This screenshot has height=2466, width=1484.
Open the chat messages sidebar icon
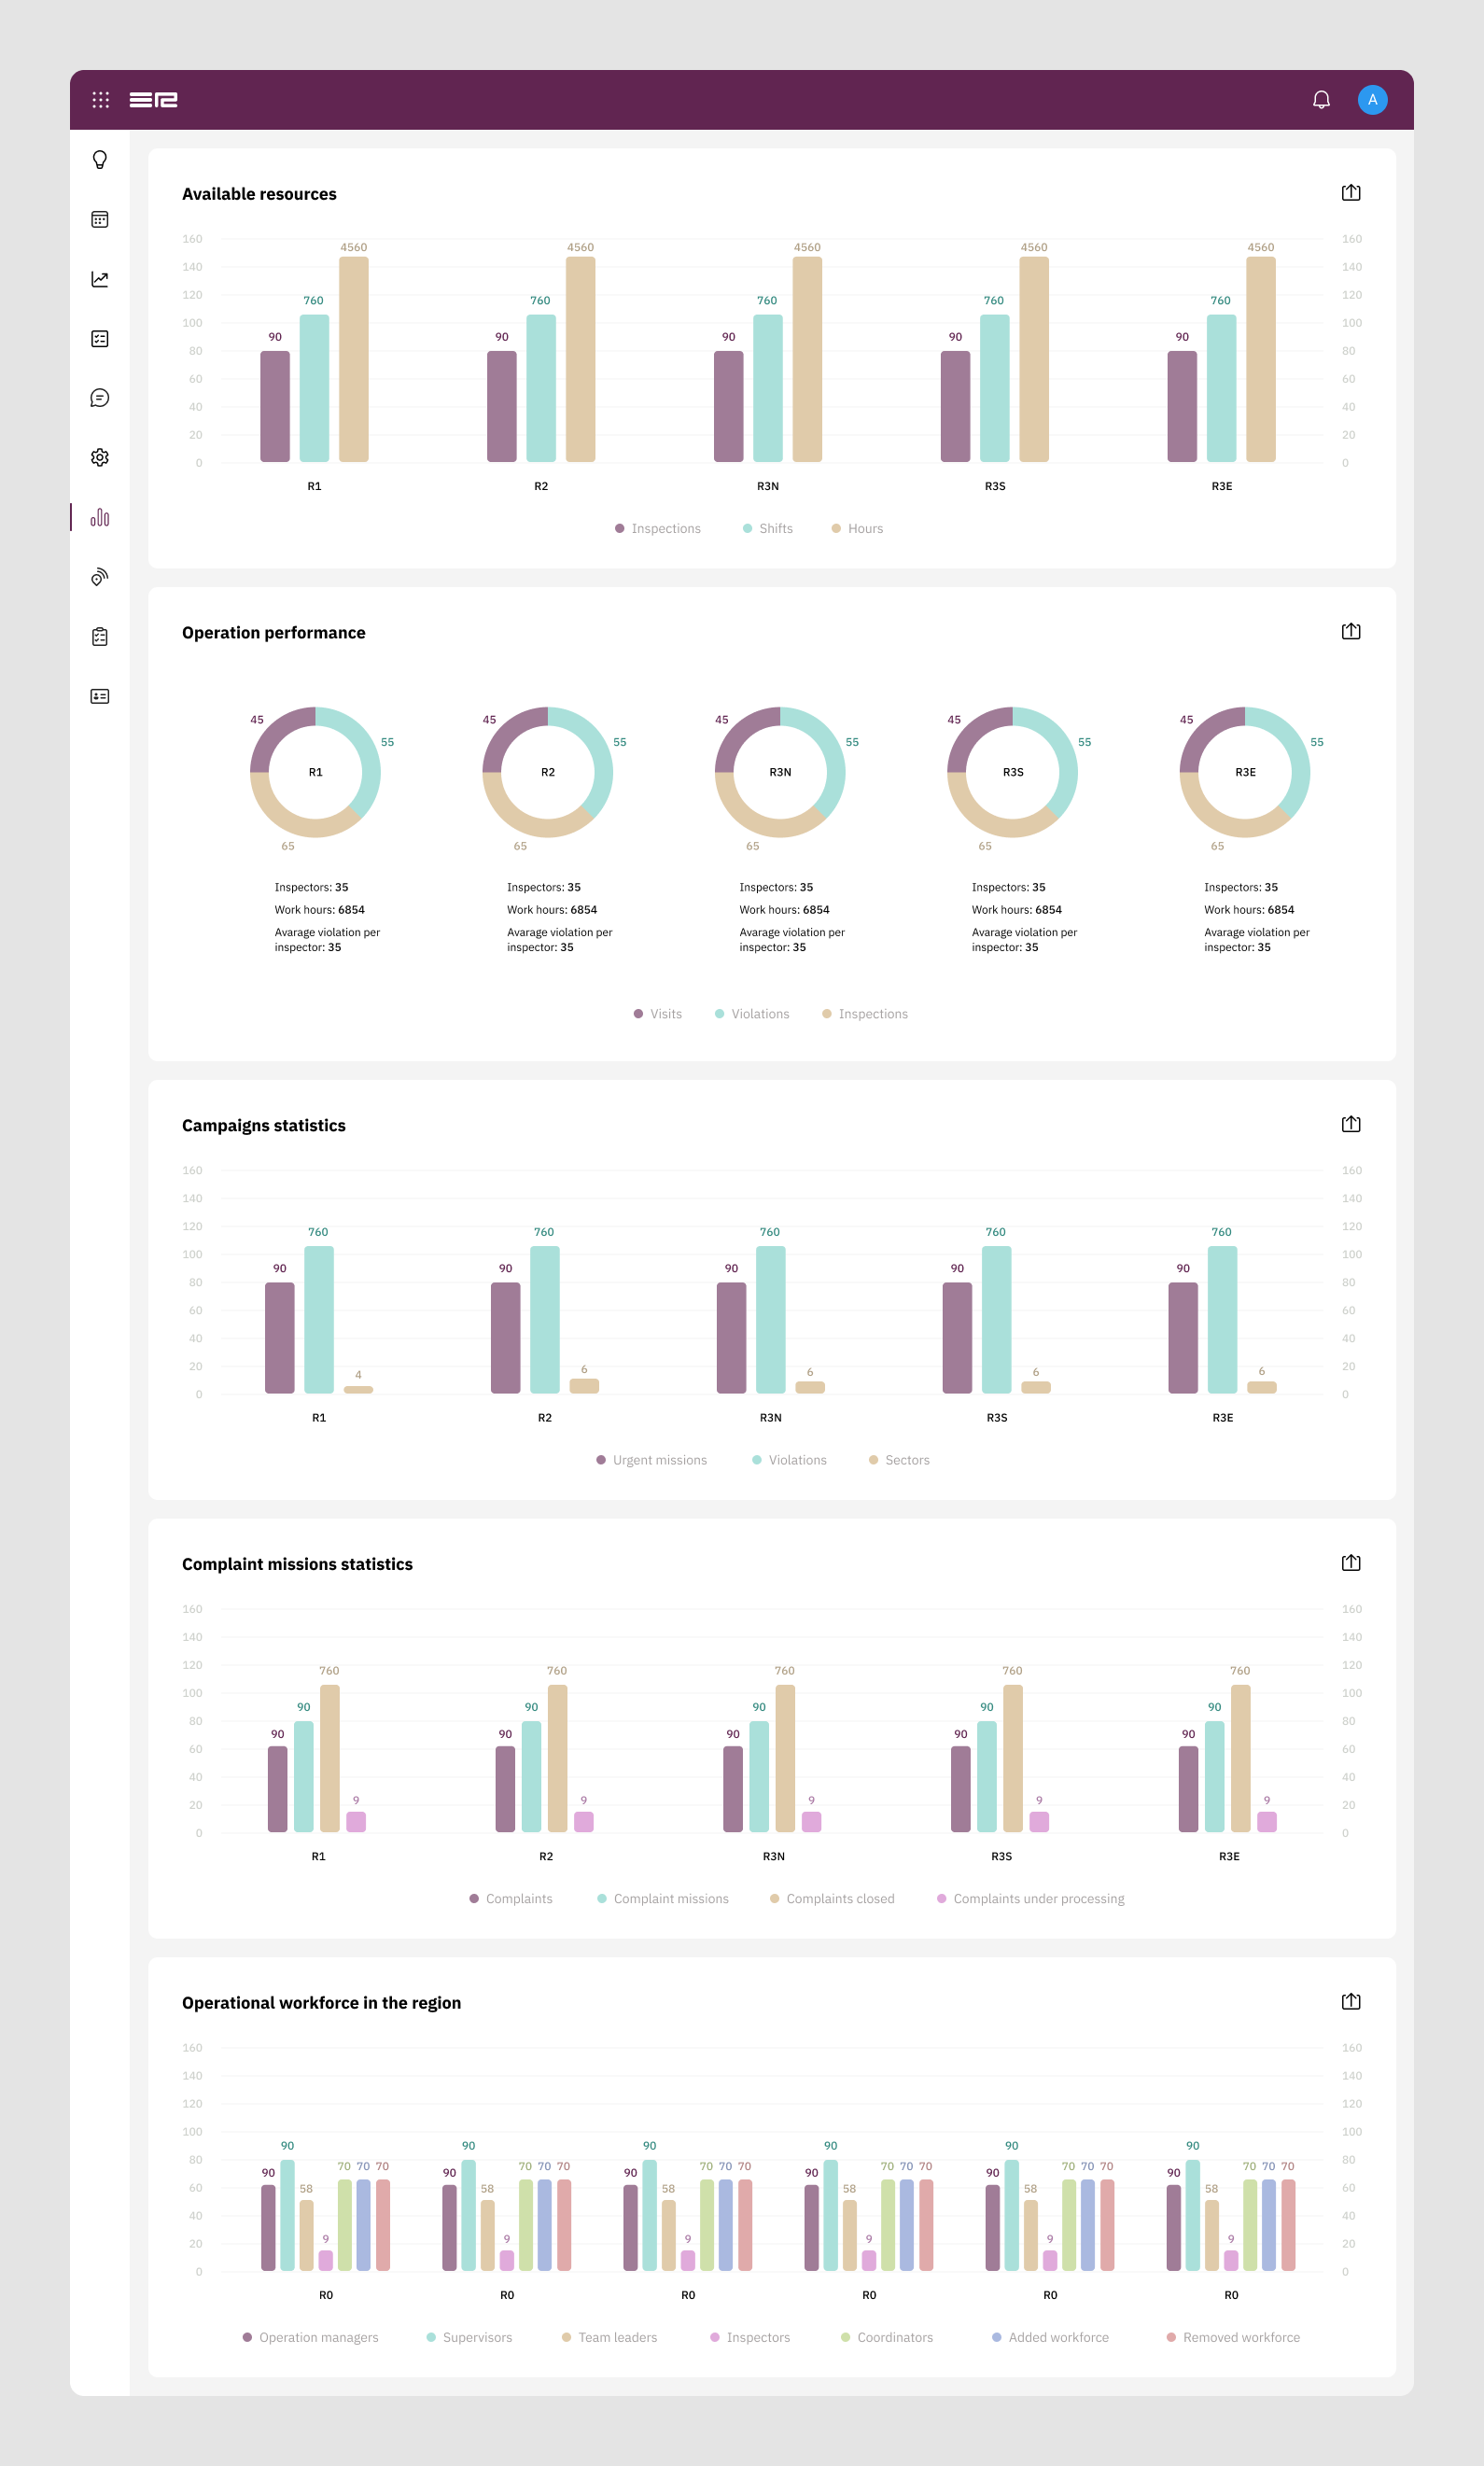[100, 398]
